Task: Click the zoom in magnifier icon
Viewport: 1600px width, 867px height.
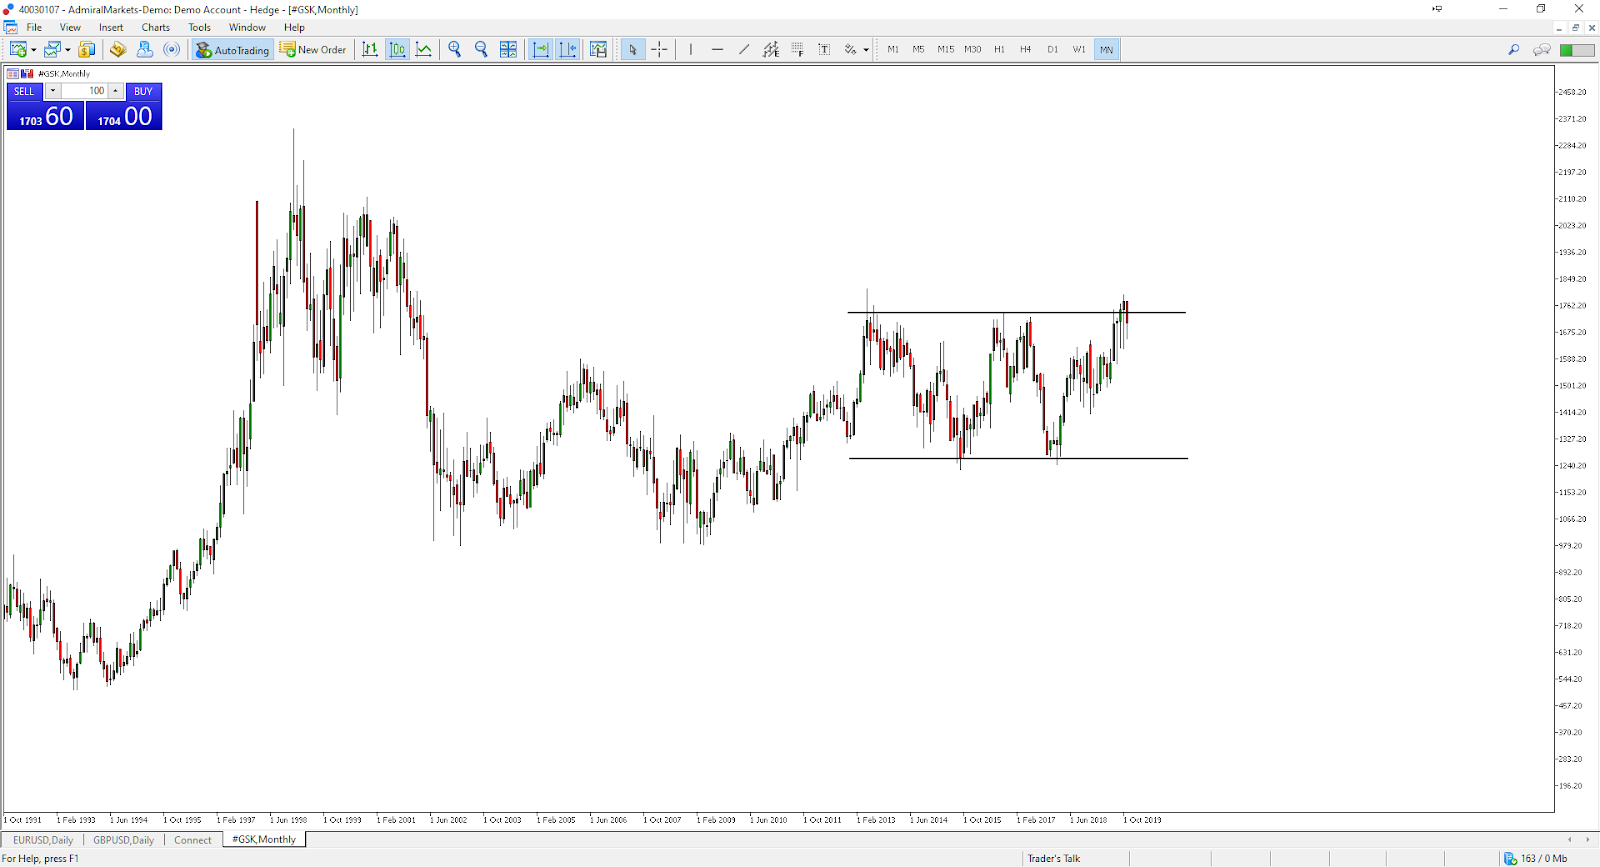Action: pos(455,49)
